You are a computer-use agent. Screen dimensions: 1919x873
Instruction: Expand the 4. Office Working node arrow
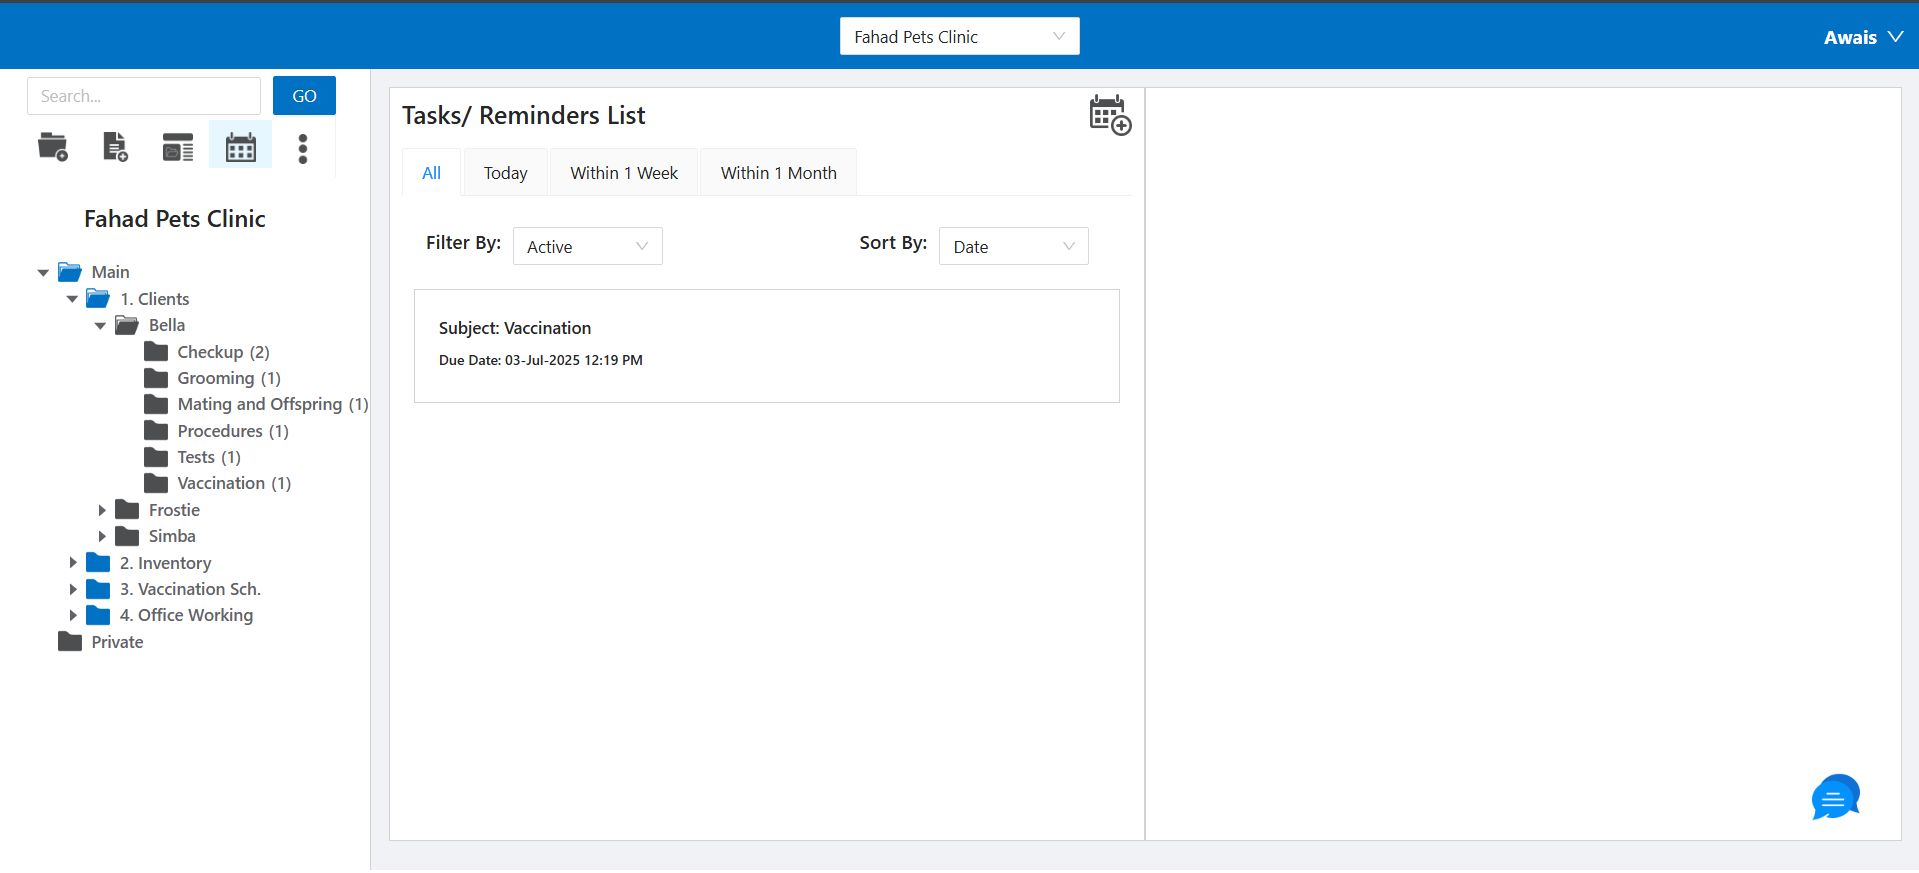click(x=73, y=615)
